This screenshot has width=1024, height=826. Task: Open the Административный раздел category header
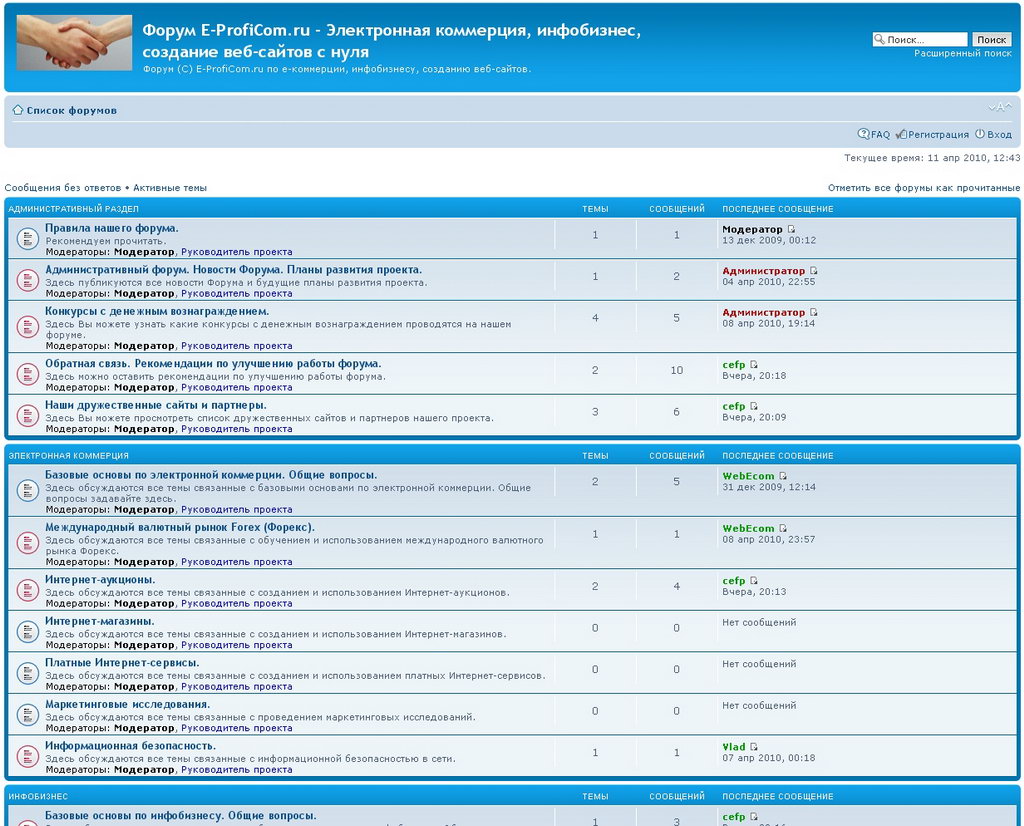(73, 209)
